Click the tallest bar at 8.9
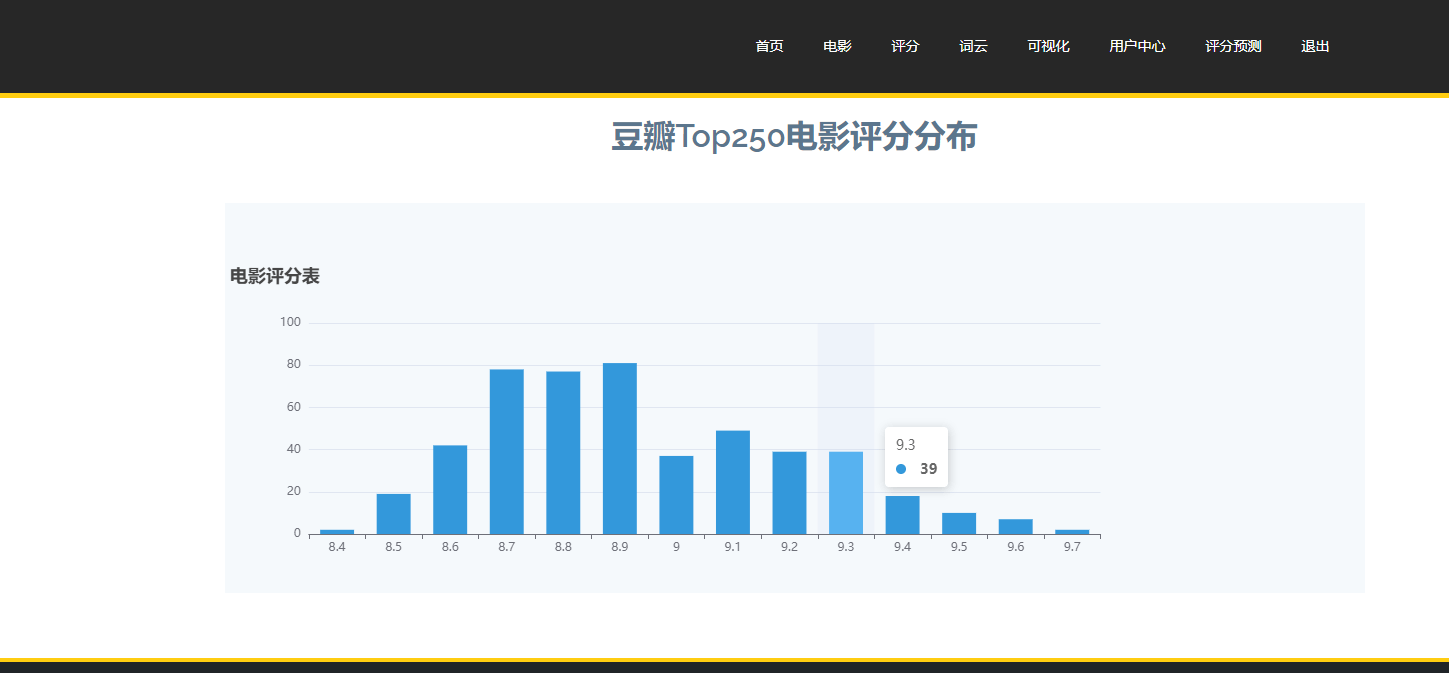 (x=619, y=449)
